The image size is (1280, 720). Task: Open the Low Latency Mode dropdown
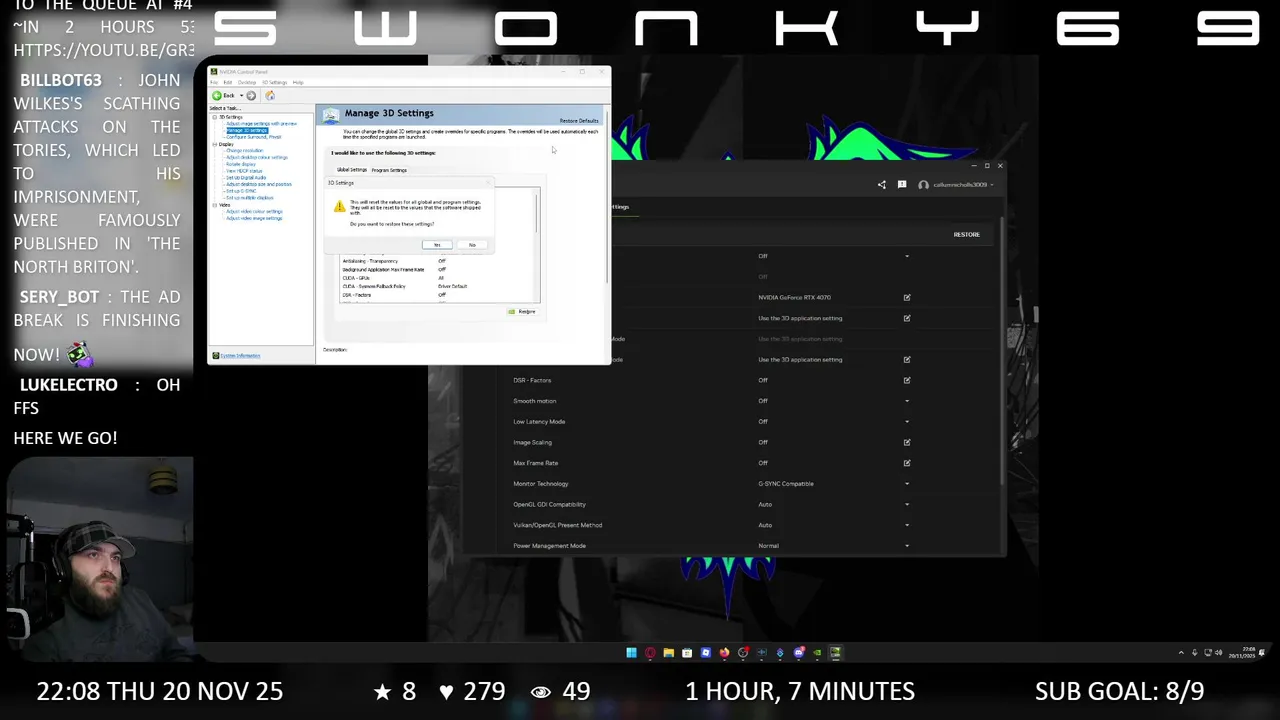[907, 421]
